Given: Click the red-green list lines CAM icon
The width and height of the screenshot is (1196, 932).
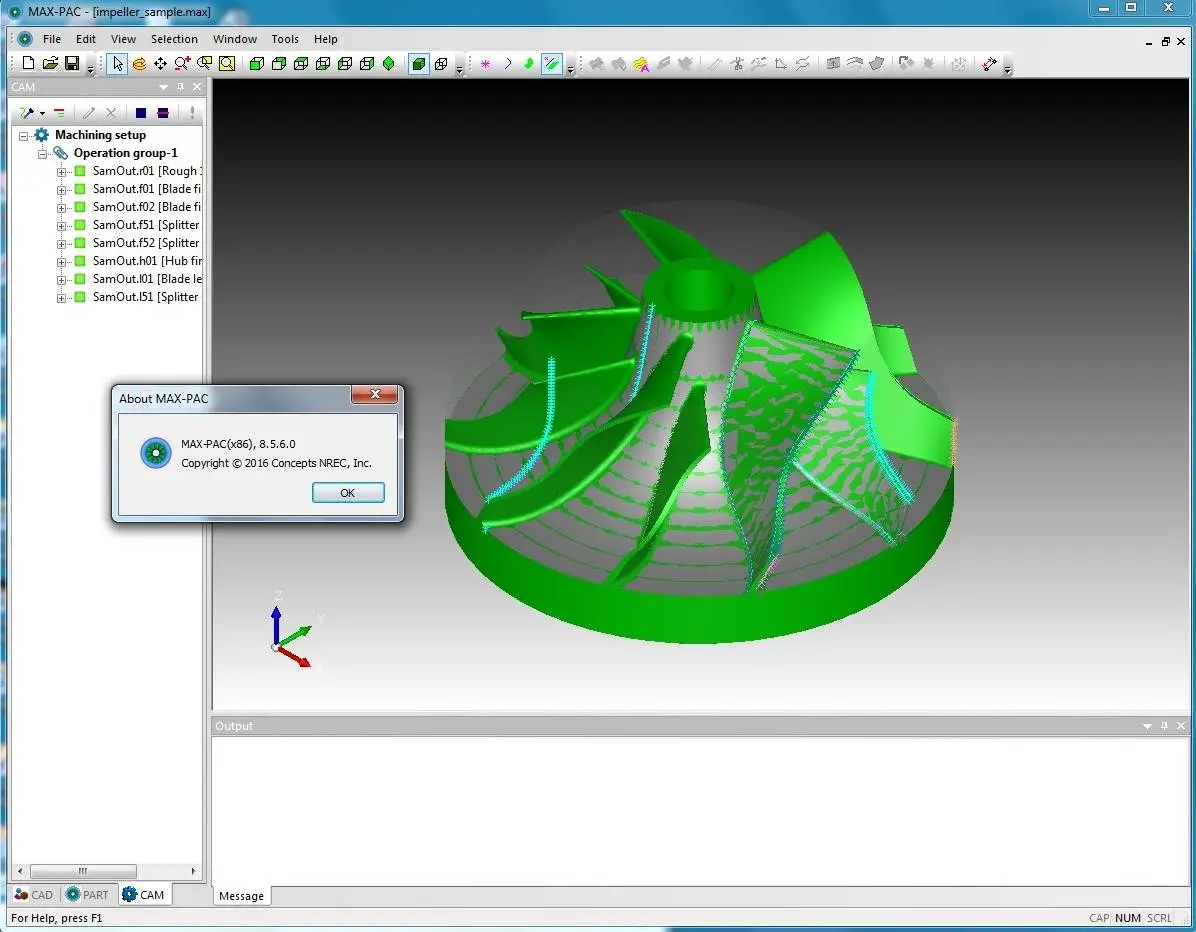Looking at the screenshot, I should point(59,113).
